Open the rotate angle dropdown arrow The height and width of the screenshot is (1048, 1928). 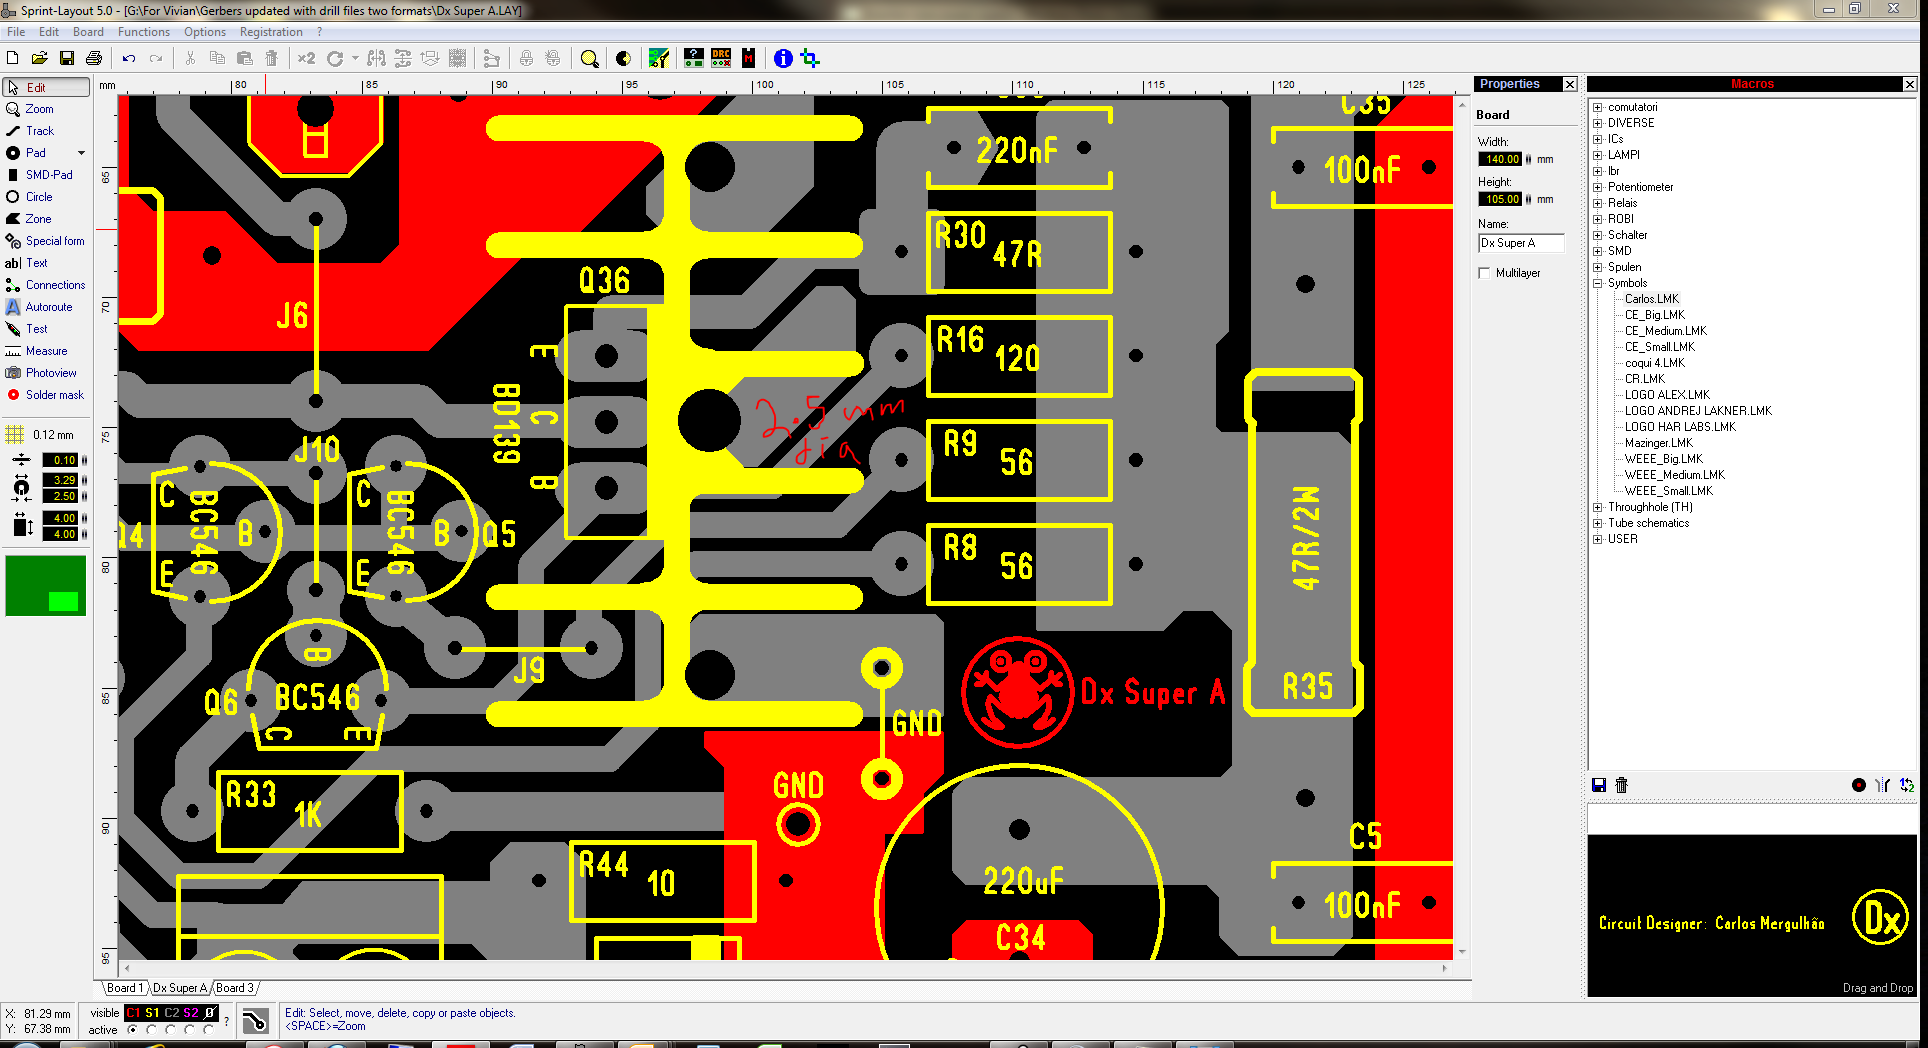[354, 58]
